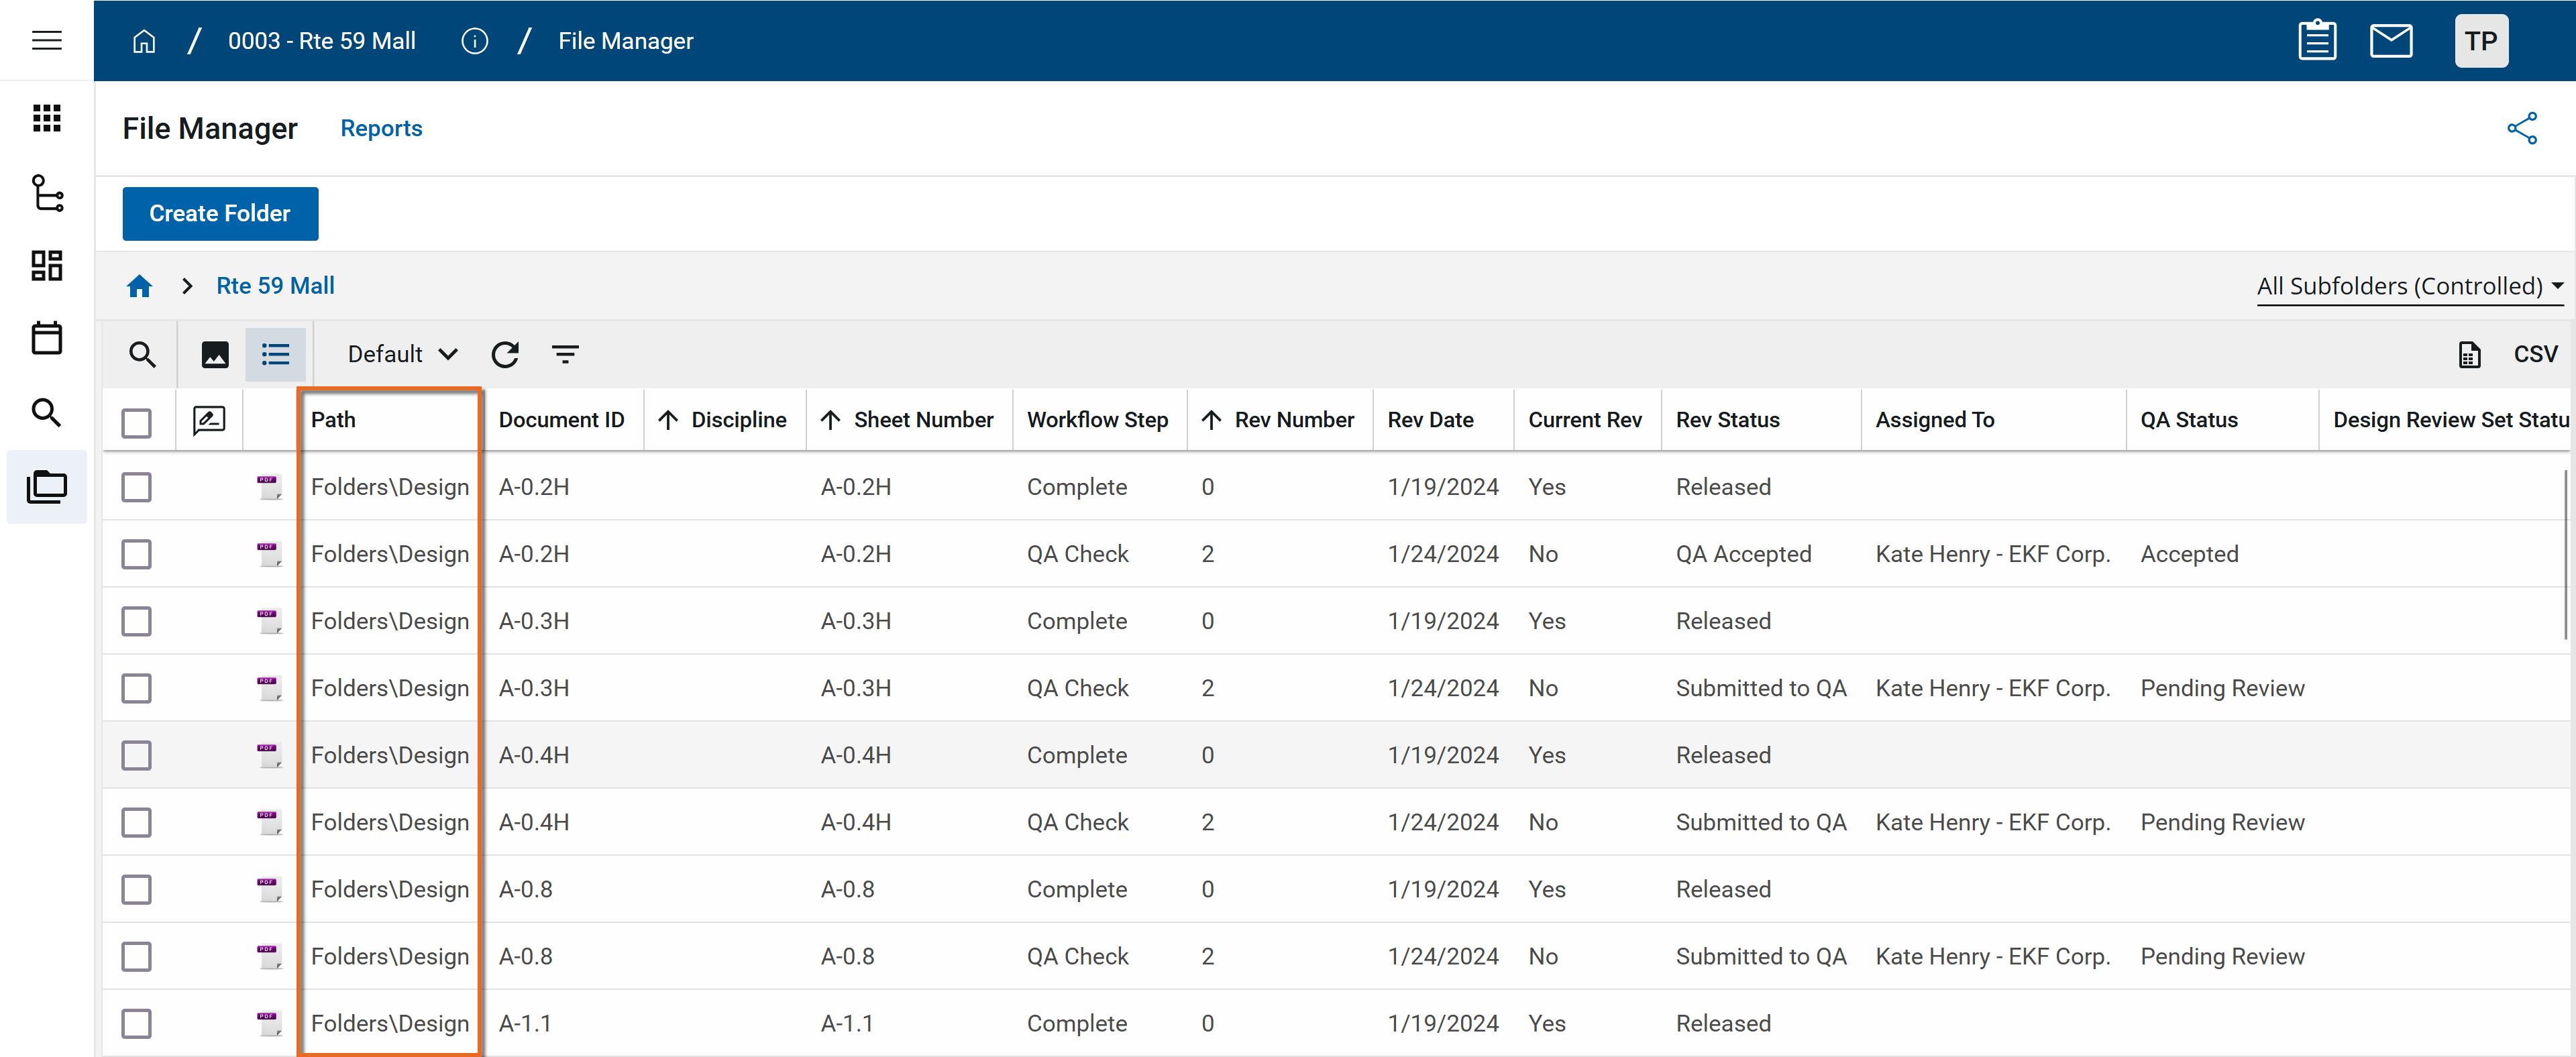Open the mail inbox icon
The image size is (2576, 1057).
coord(2391,41)
